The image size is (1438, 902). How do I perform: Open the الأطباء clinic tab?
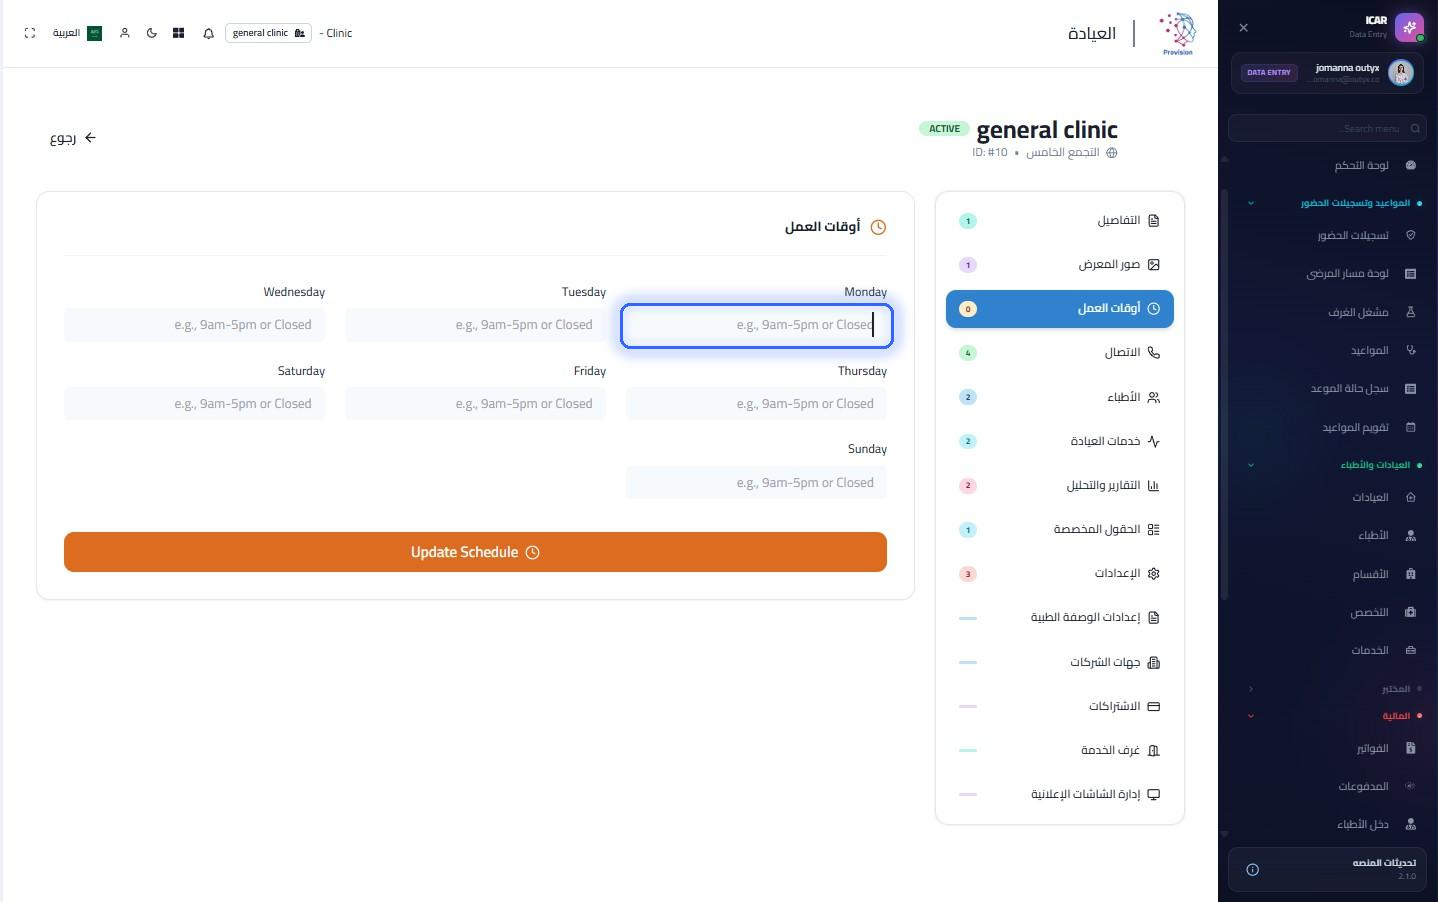[x=1060, y=397]
